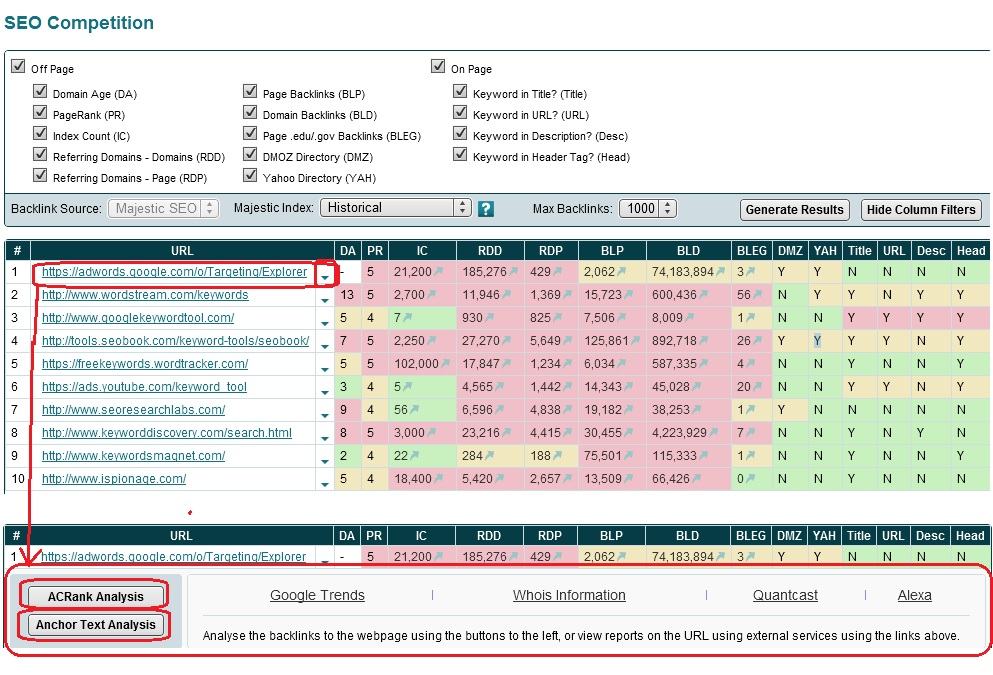Open the Max Backlinks dropdown
The image size is (993, 675).
pos(648,208)
